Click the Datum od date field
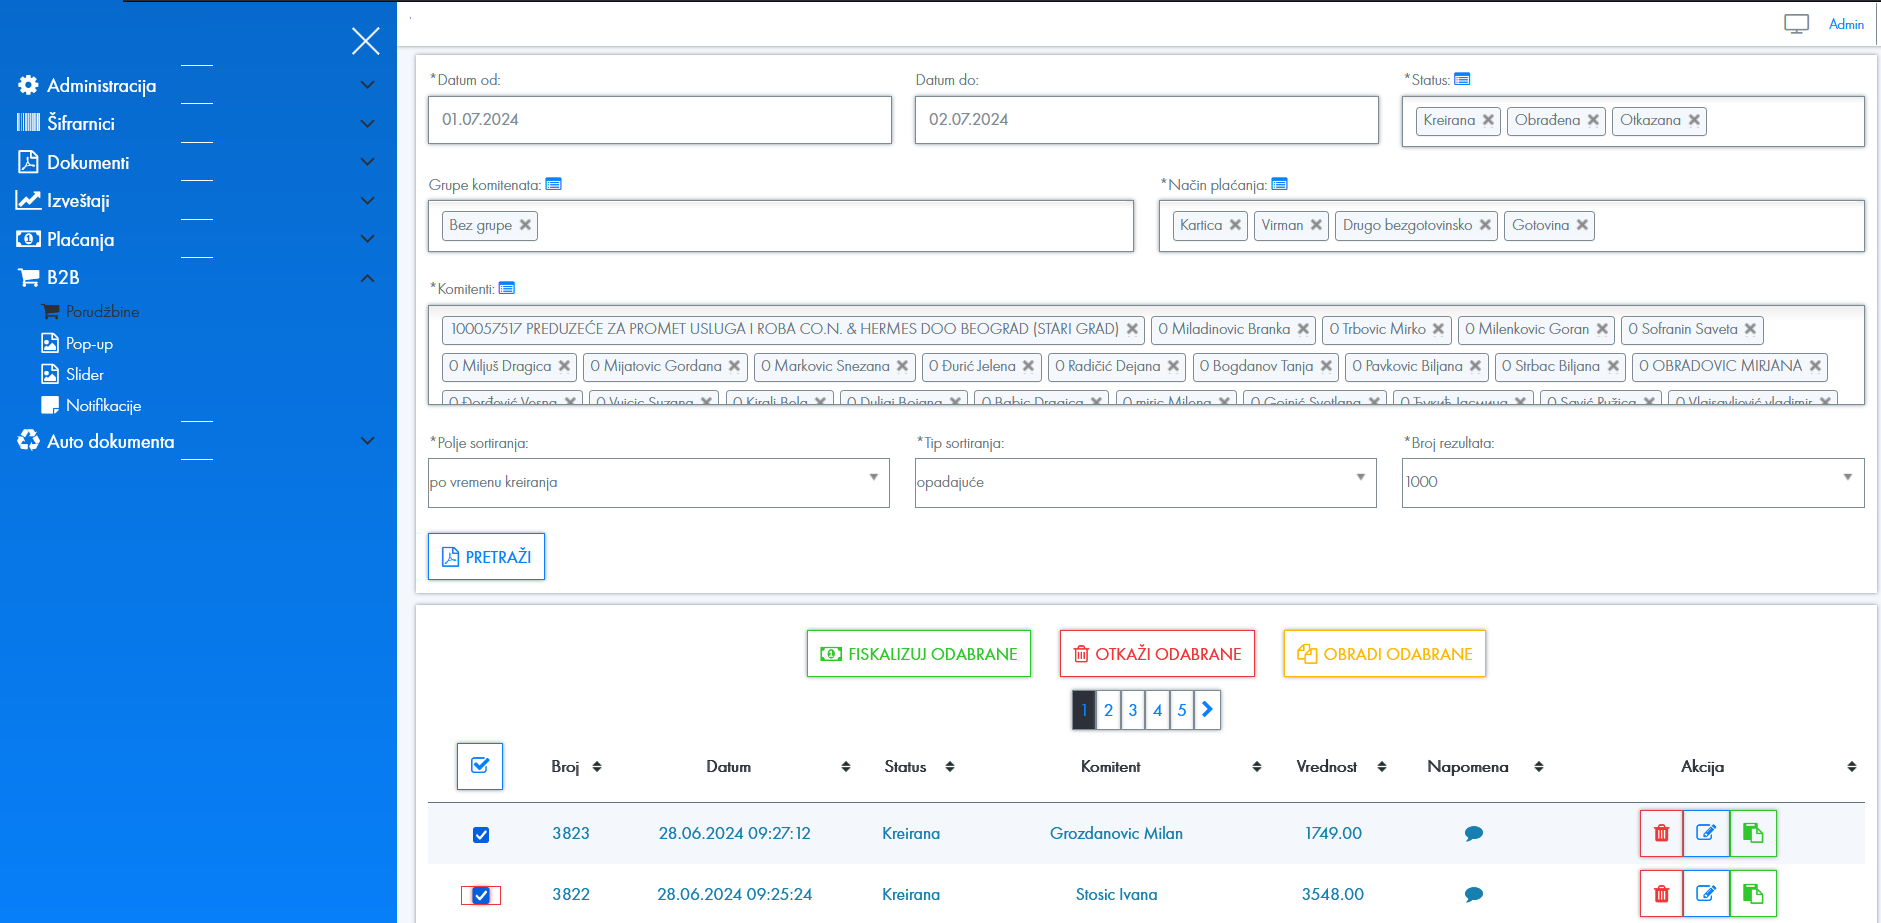Screen dimensions: 1881x923 click(660, 120)
